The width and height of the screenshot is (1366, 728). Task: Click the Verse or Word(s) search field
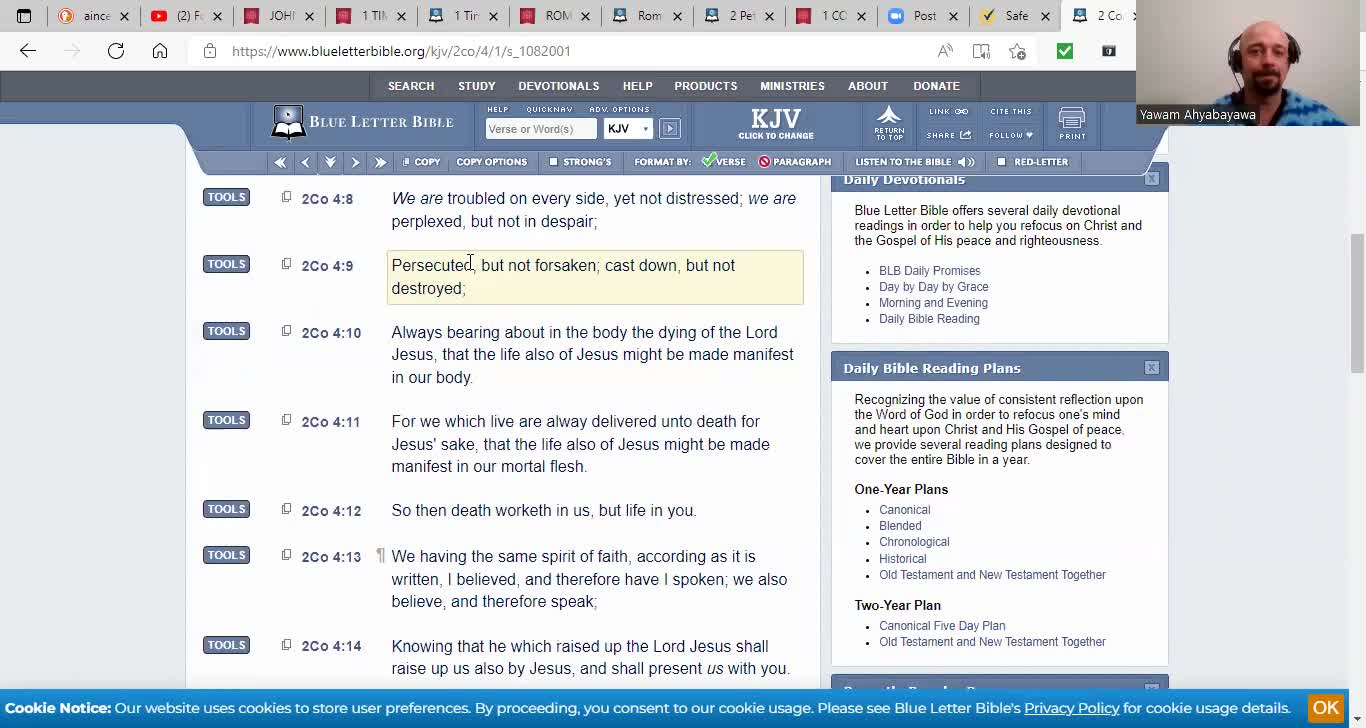[x=541, y=128]
